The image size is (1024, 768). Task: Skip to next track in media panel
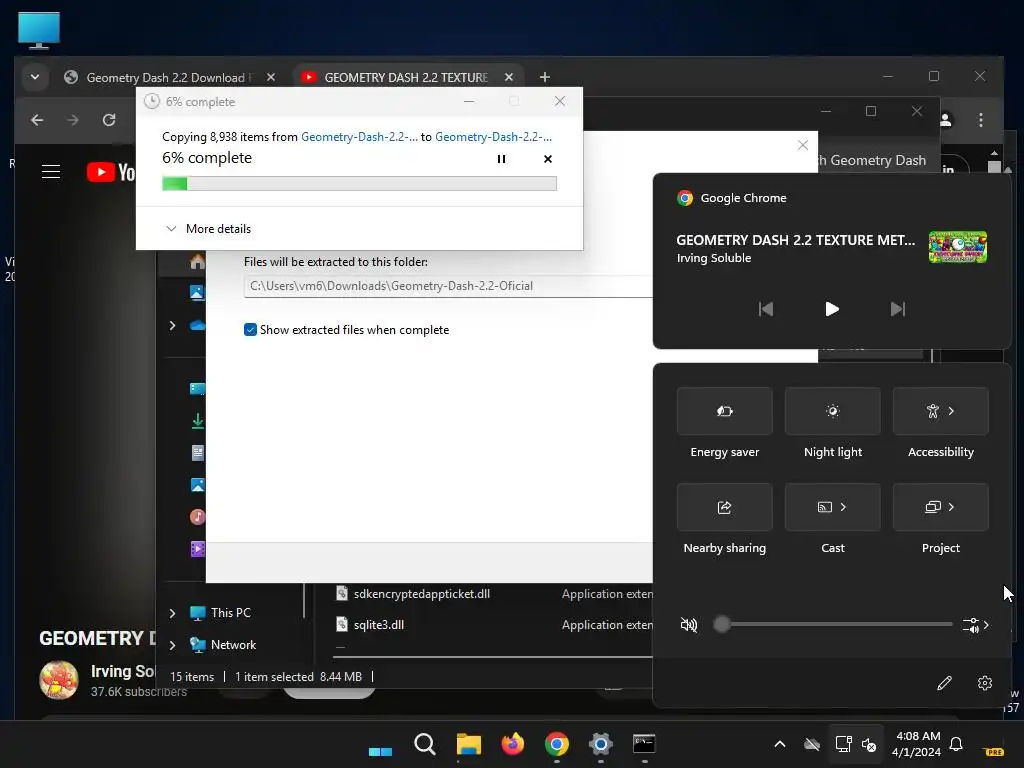click(898, 309)
